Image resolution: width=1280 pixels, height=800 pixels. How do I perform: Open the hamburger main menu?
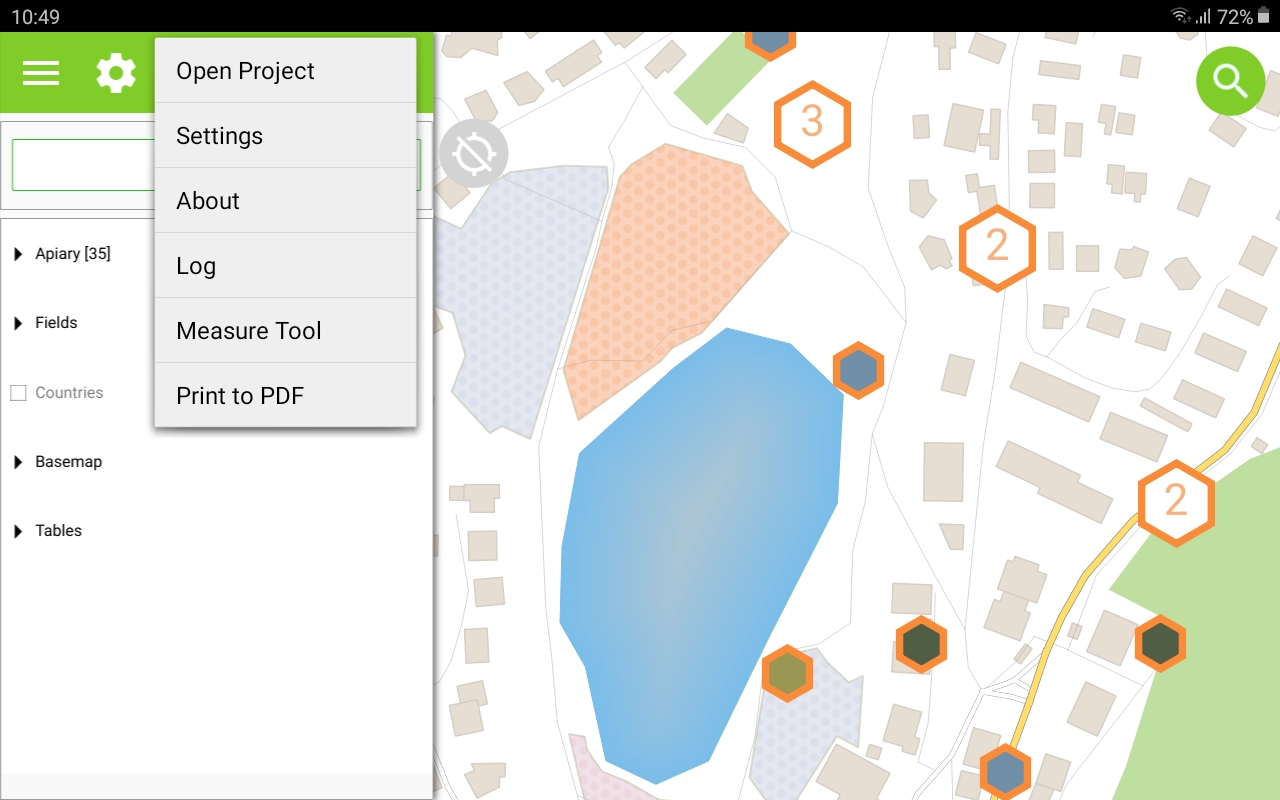click(x=41, y=73)
